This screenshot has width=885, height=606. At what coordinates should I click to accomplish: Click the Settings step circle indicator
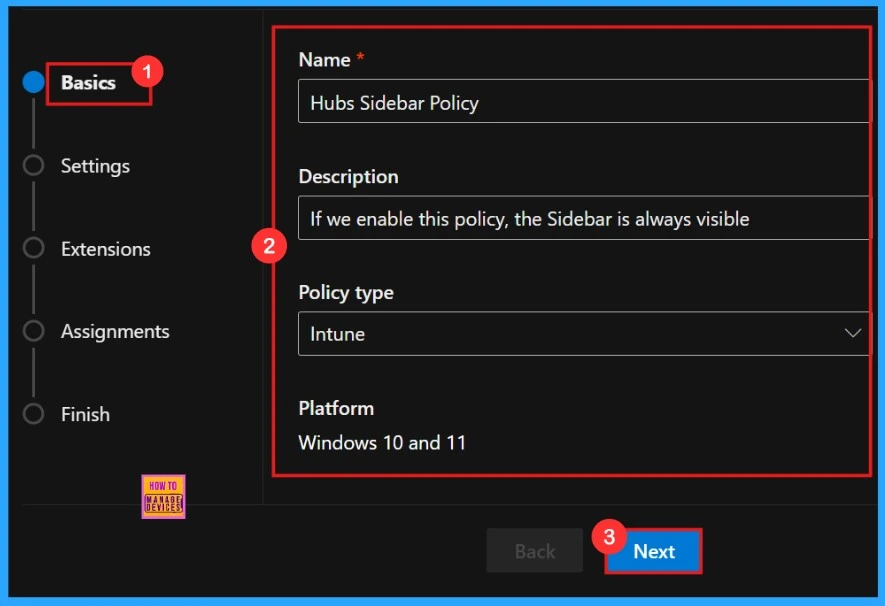tap(33, 165)
